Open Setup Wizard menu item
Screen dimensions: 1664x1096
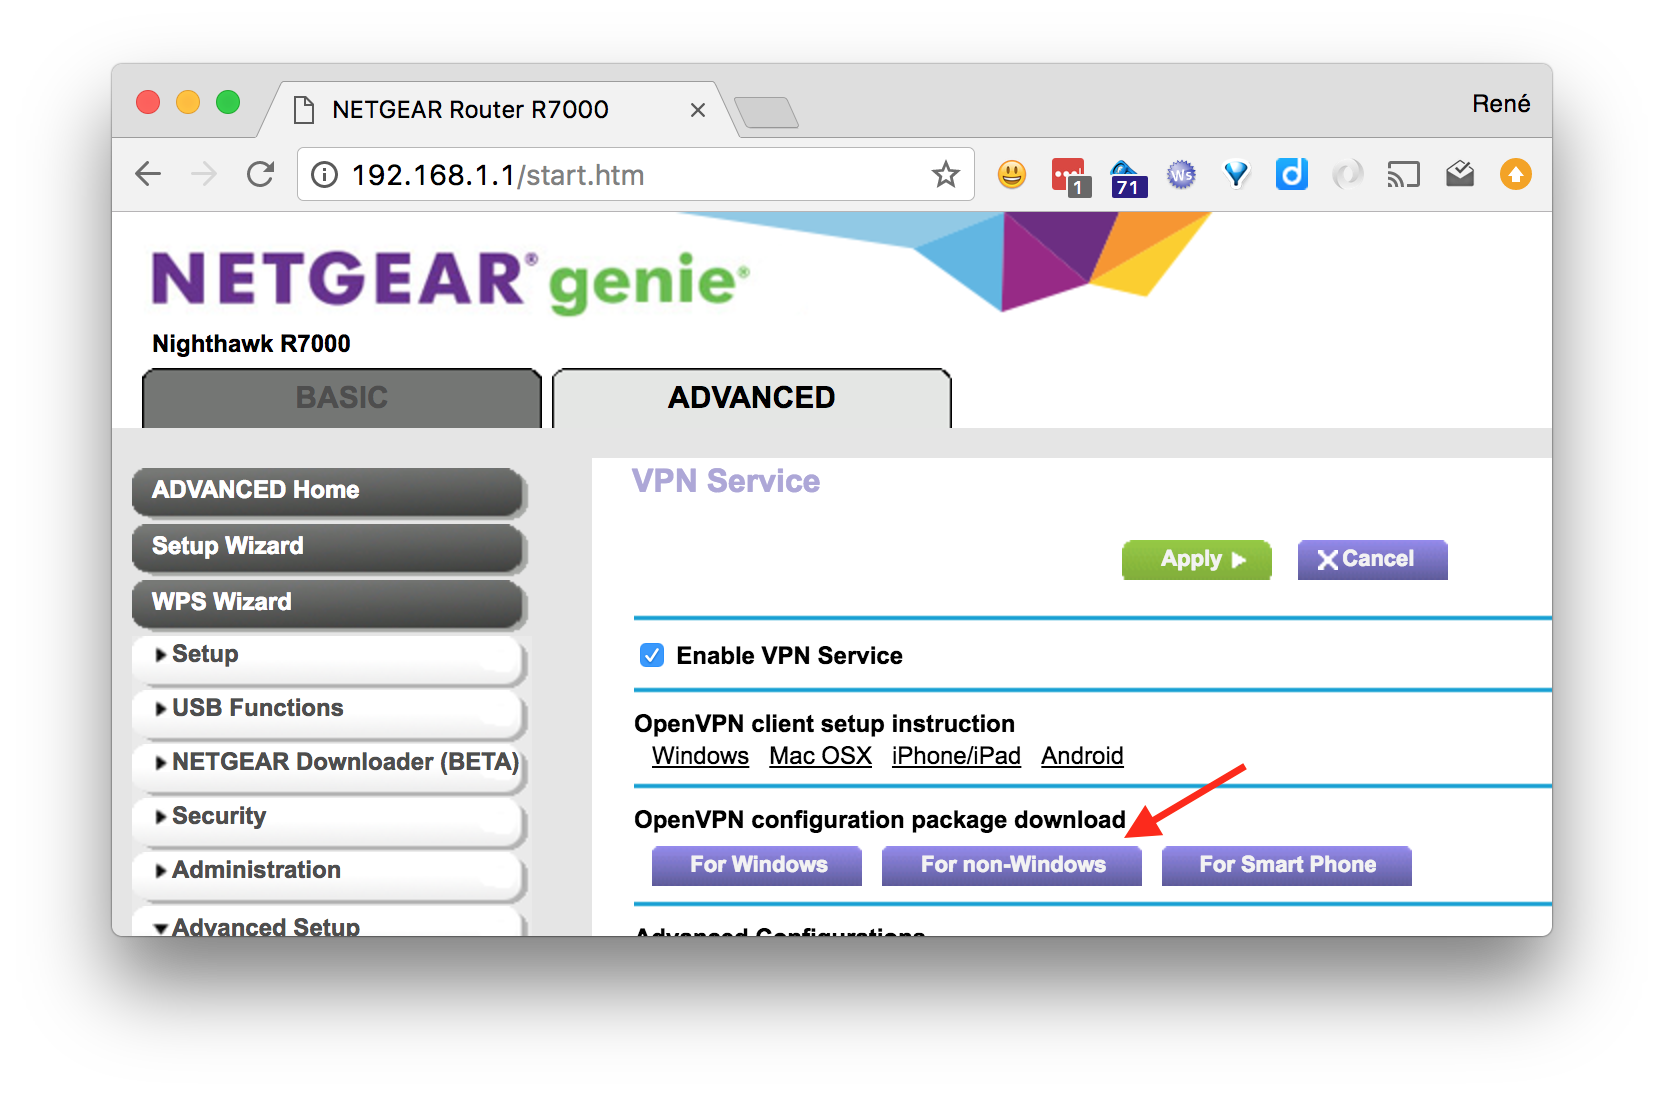328,546
